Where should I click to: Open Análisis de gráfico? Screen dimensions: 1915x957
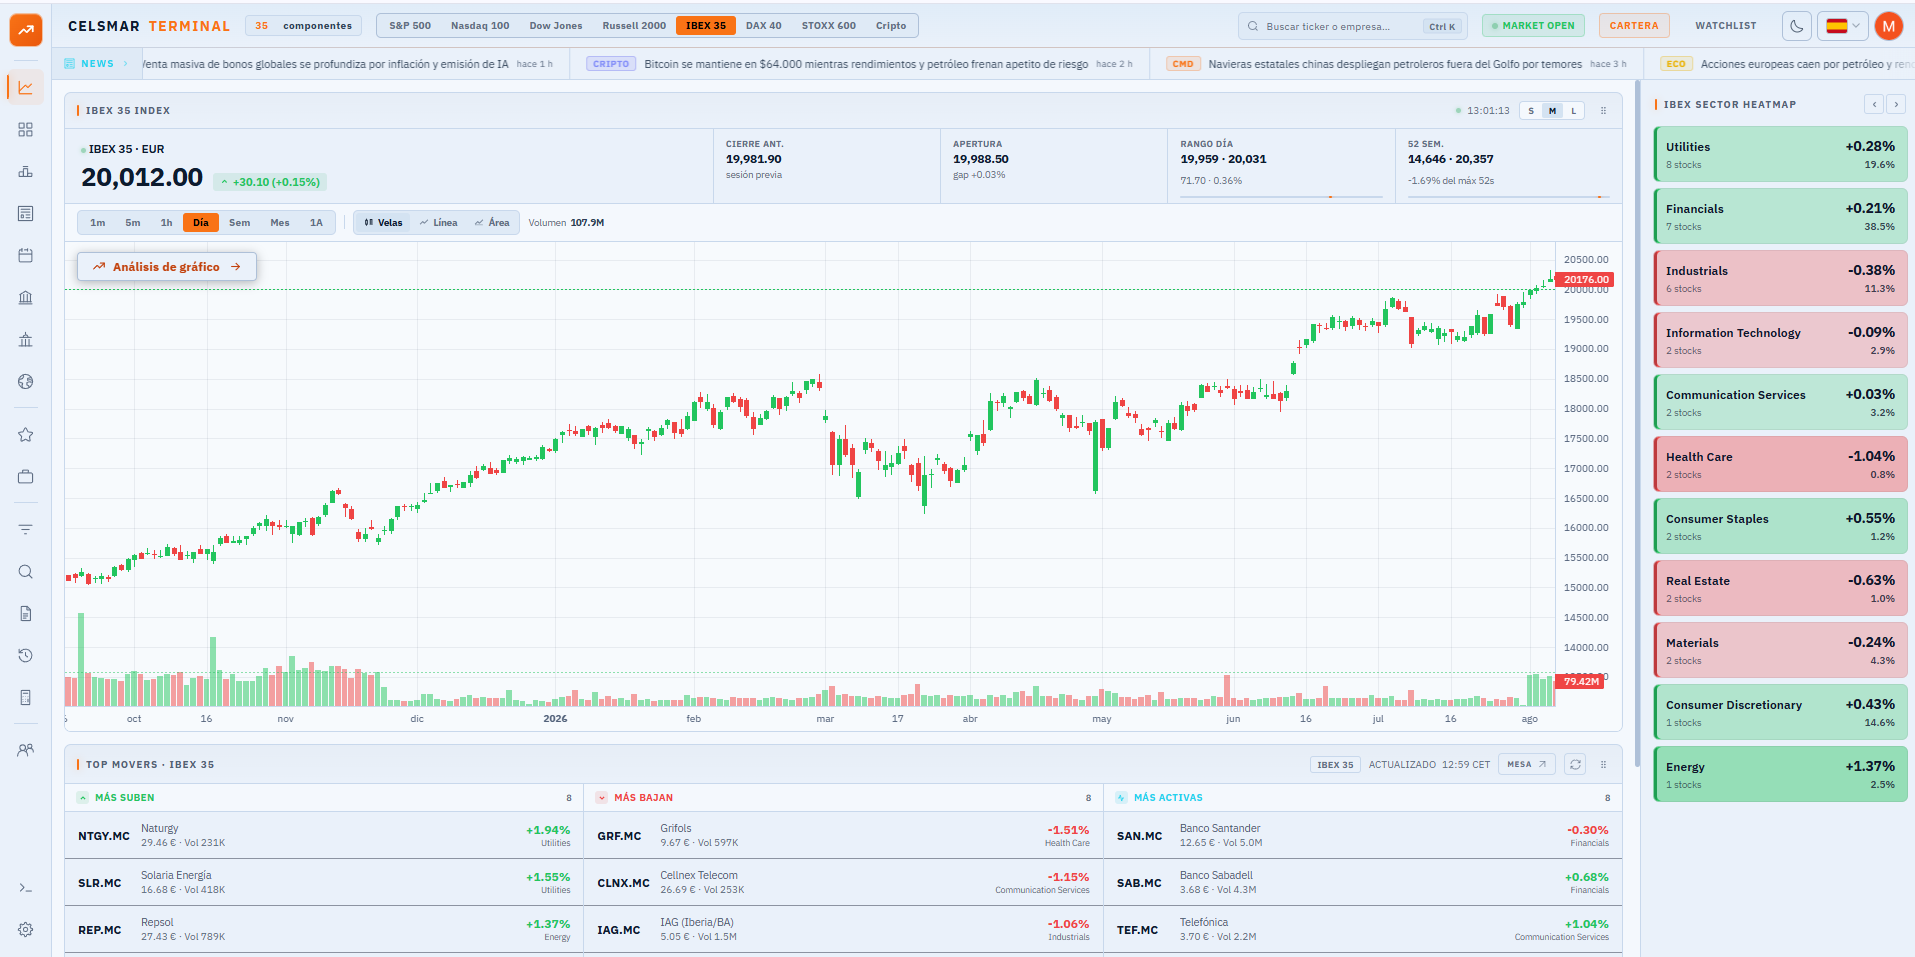pos(167,267)
